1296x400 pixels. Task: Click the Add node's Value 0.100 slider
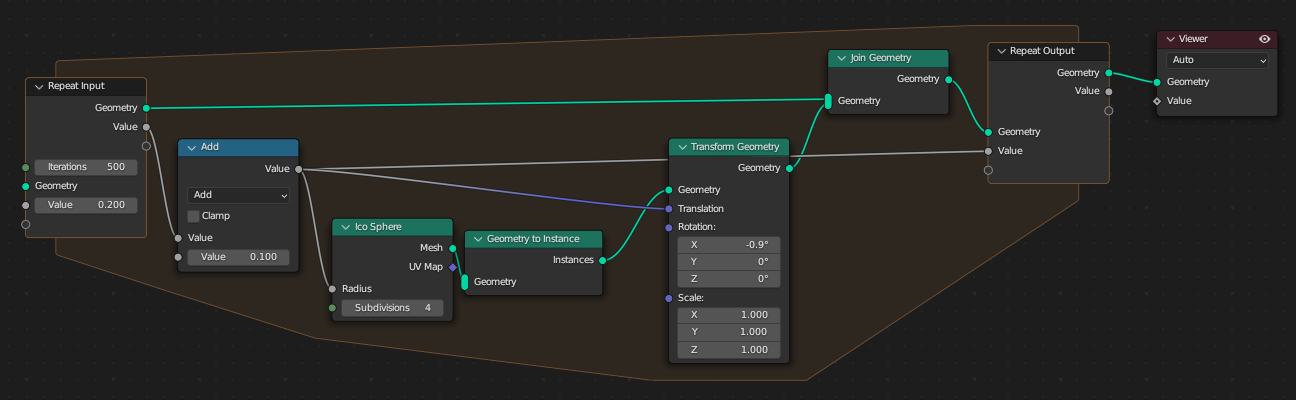click(x=238, y=257)
